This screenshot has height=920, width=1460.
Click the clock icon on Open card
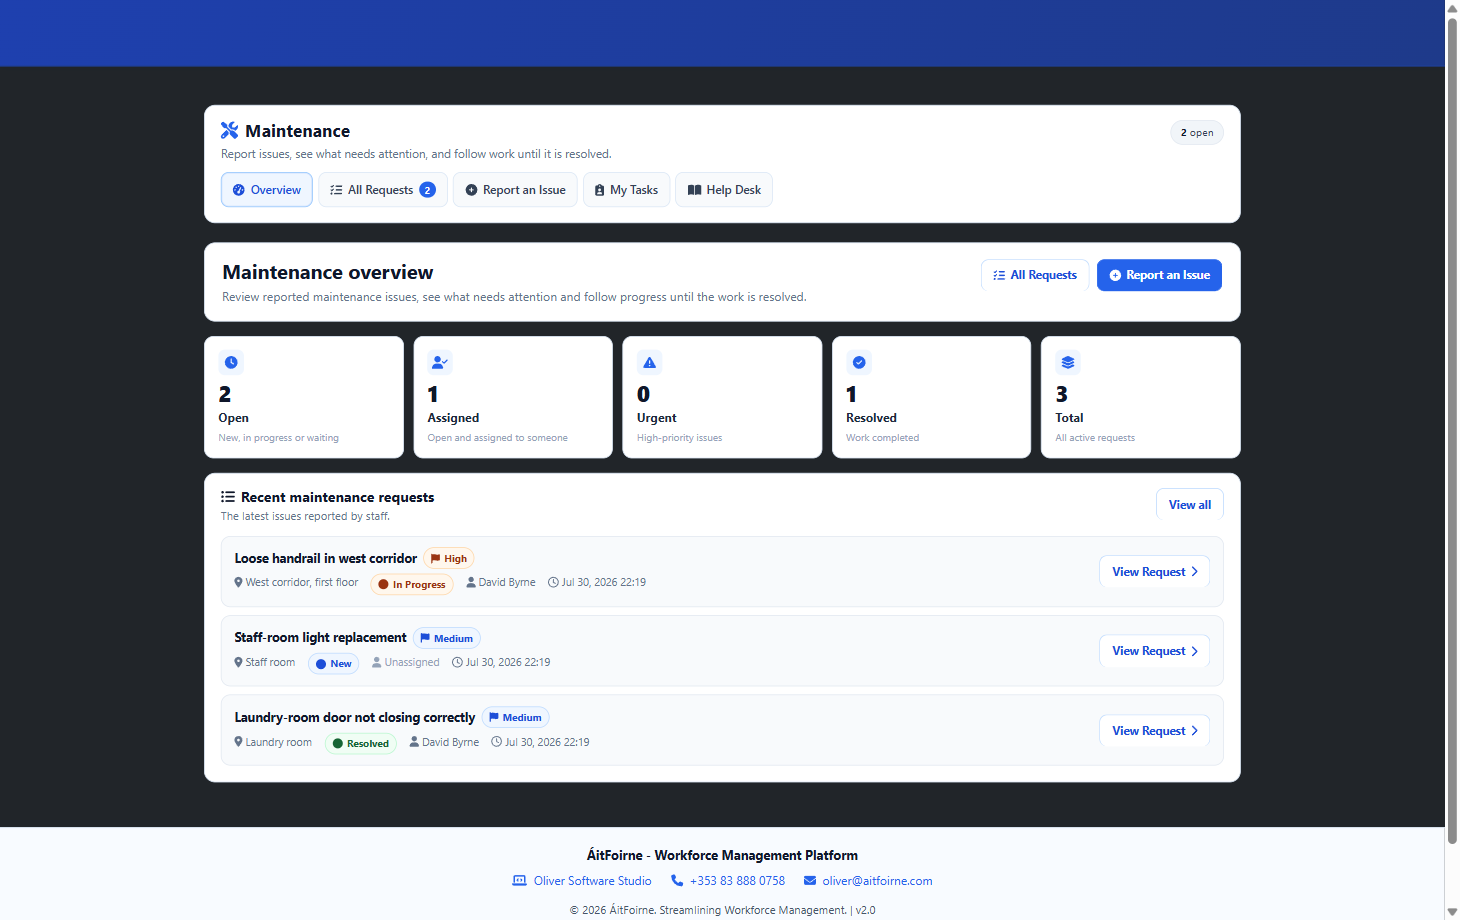click(231, 362)
